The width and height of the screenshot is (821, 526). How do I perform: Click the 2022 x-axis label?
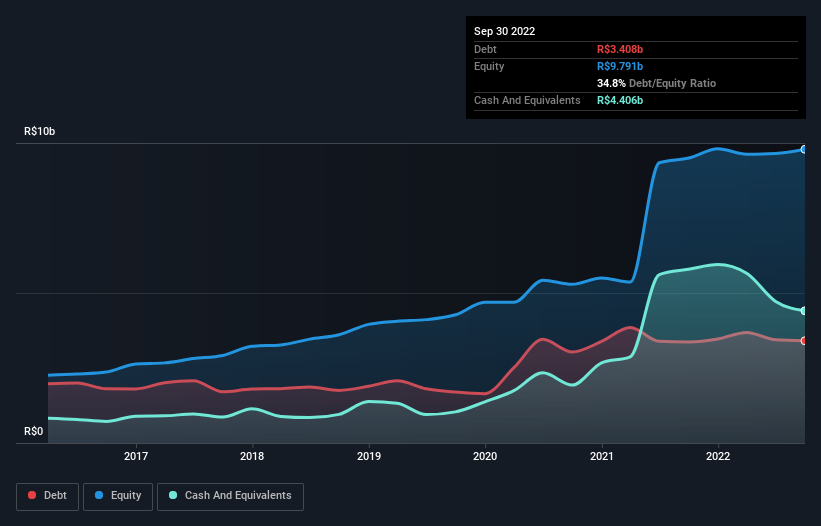718,456
